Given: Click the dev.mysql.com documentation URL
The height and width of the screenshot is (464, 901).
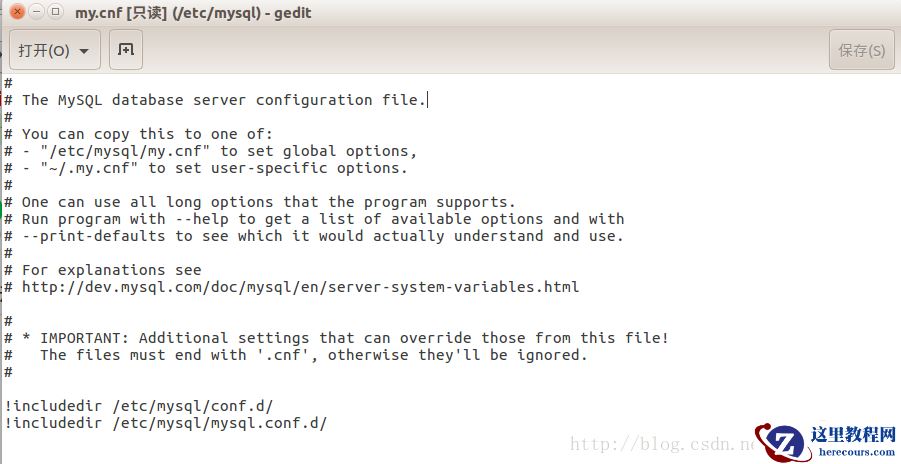Looking at the screenshot, I should tap(300, 287).
